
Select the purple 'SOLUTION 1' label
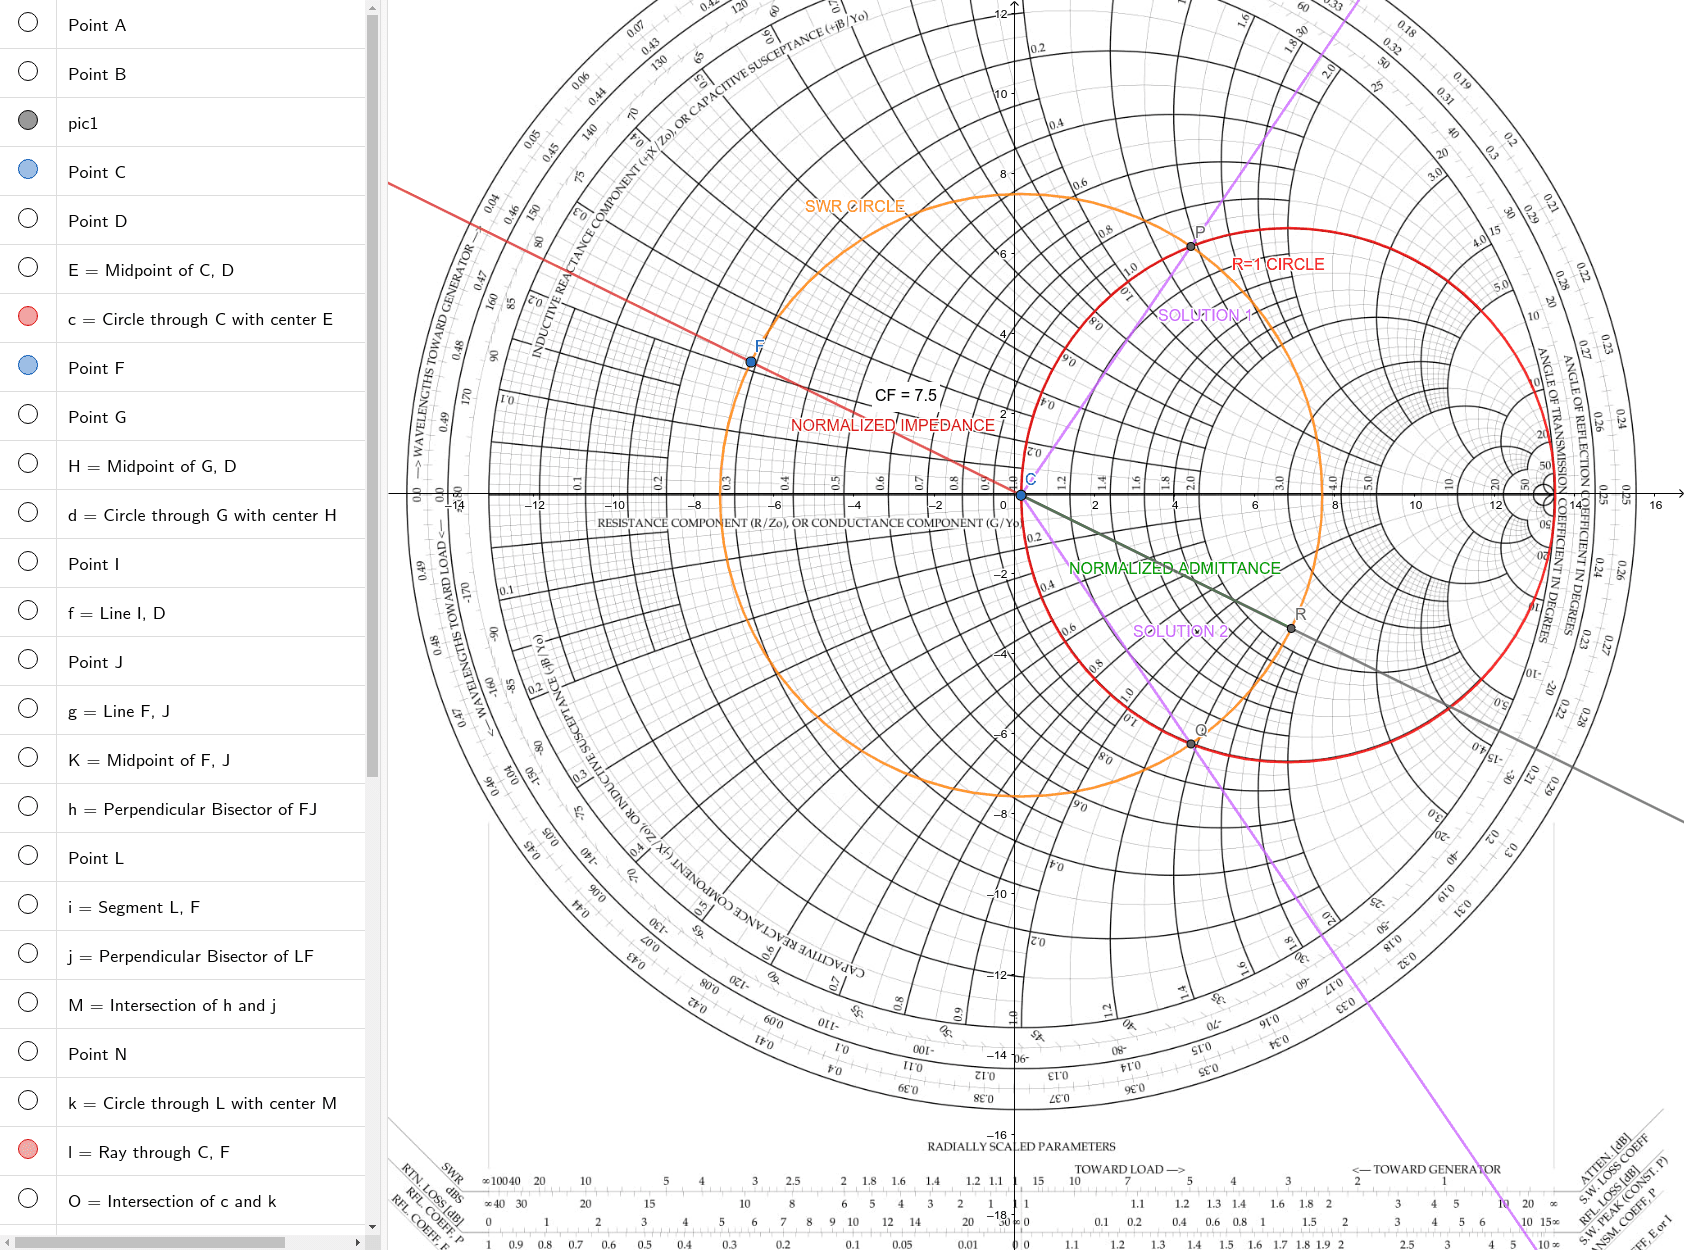coord(1204,315)
